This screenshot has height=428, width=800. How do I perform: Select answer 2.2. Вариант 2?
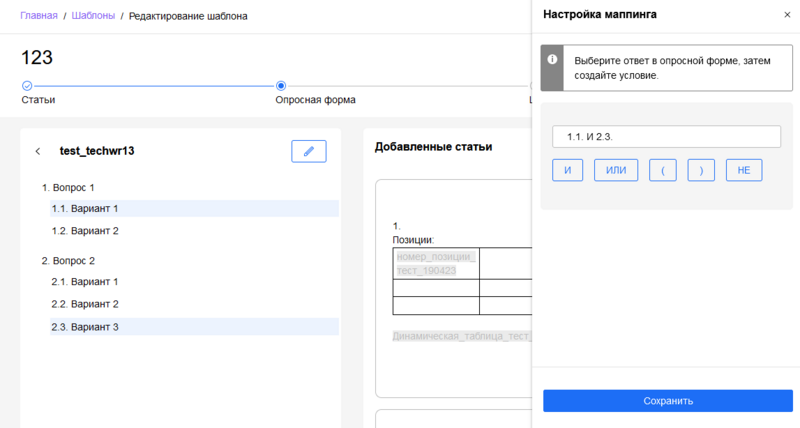(x=85, y=304)
